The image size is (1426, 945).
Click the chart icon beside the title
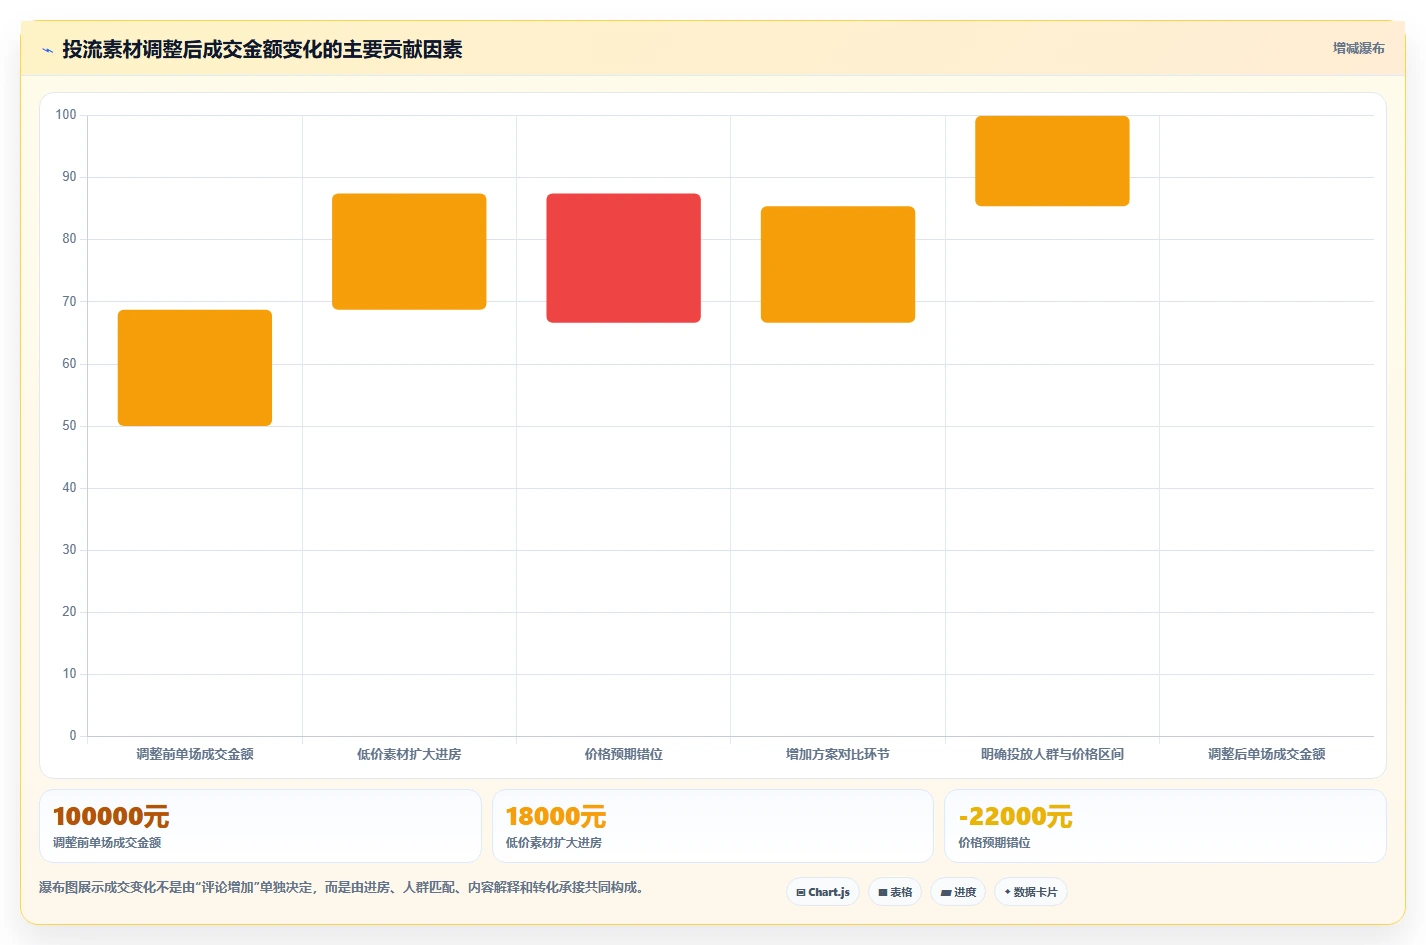[x=47, y=50]
